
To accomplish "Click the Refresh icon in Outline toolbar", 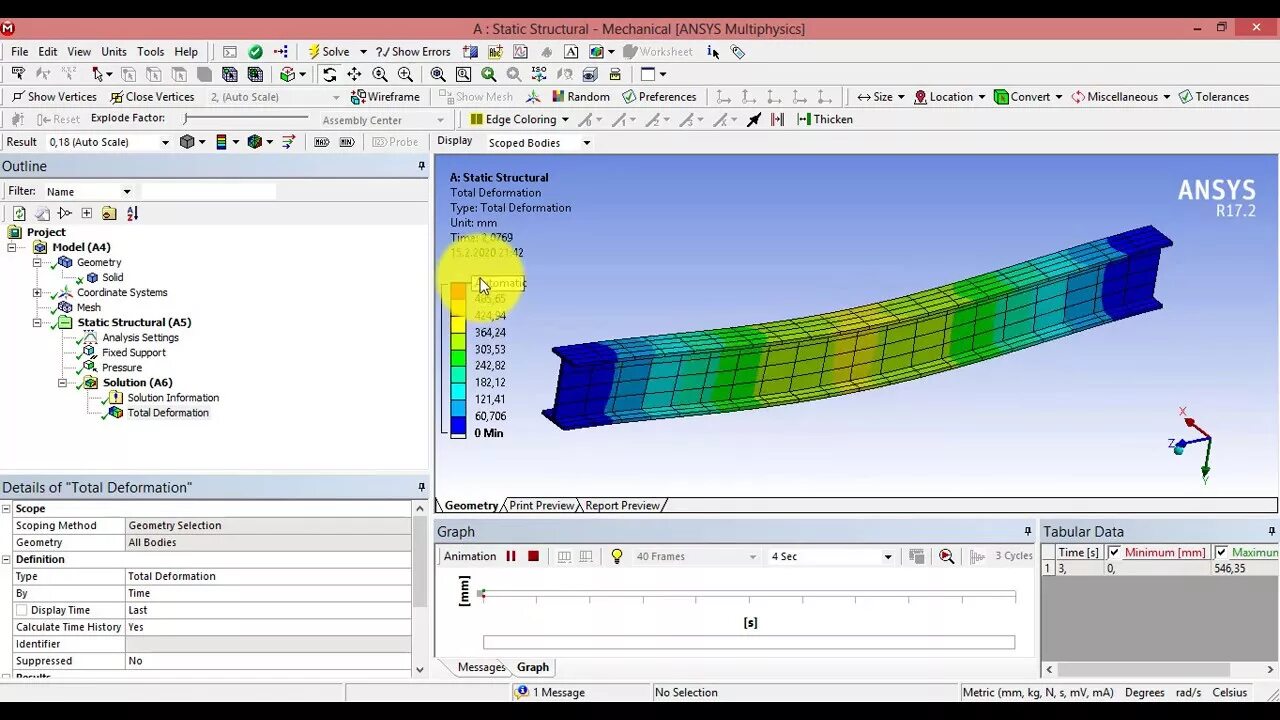I will click(x=19, y=213).
